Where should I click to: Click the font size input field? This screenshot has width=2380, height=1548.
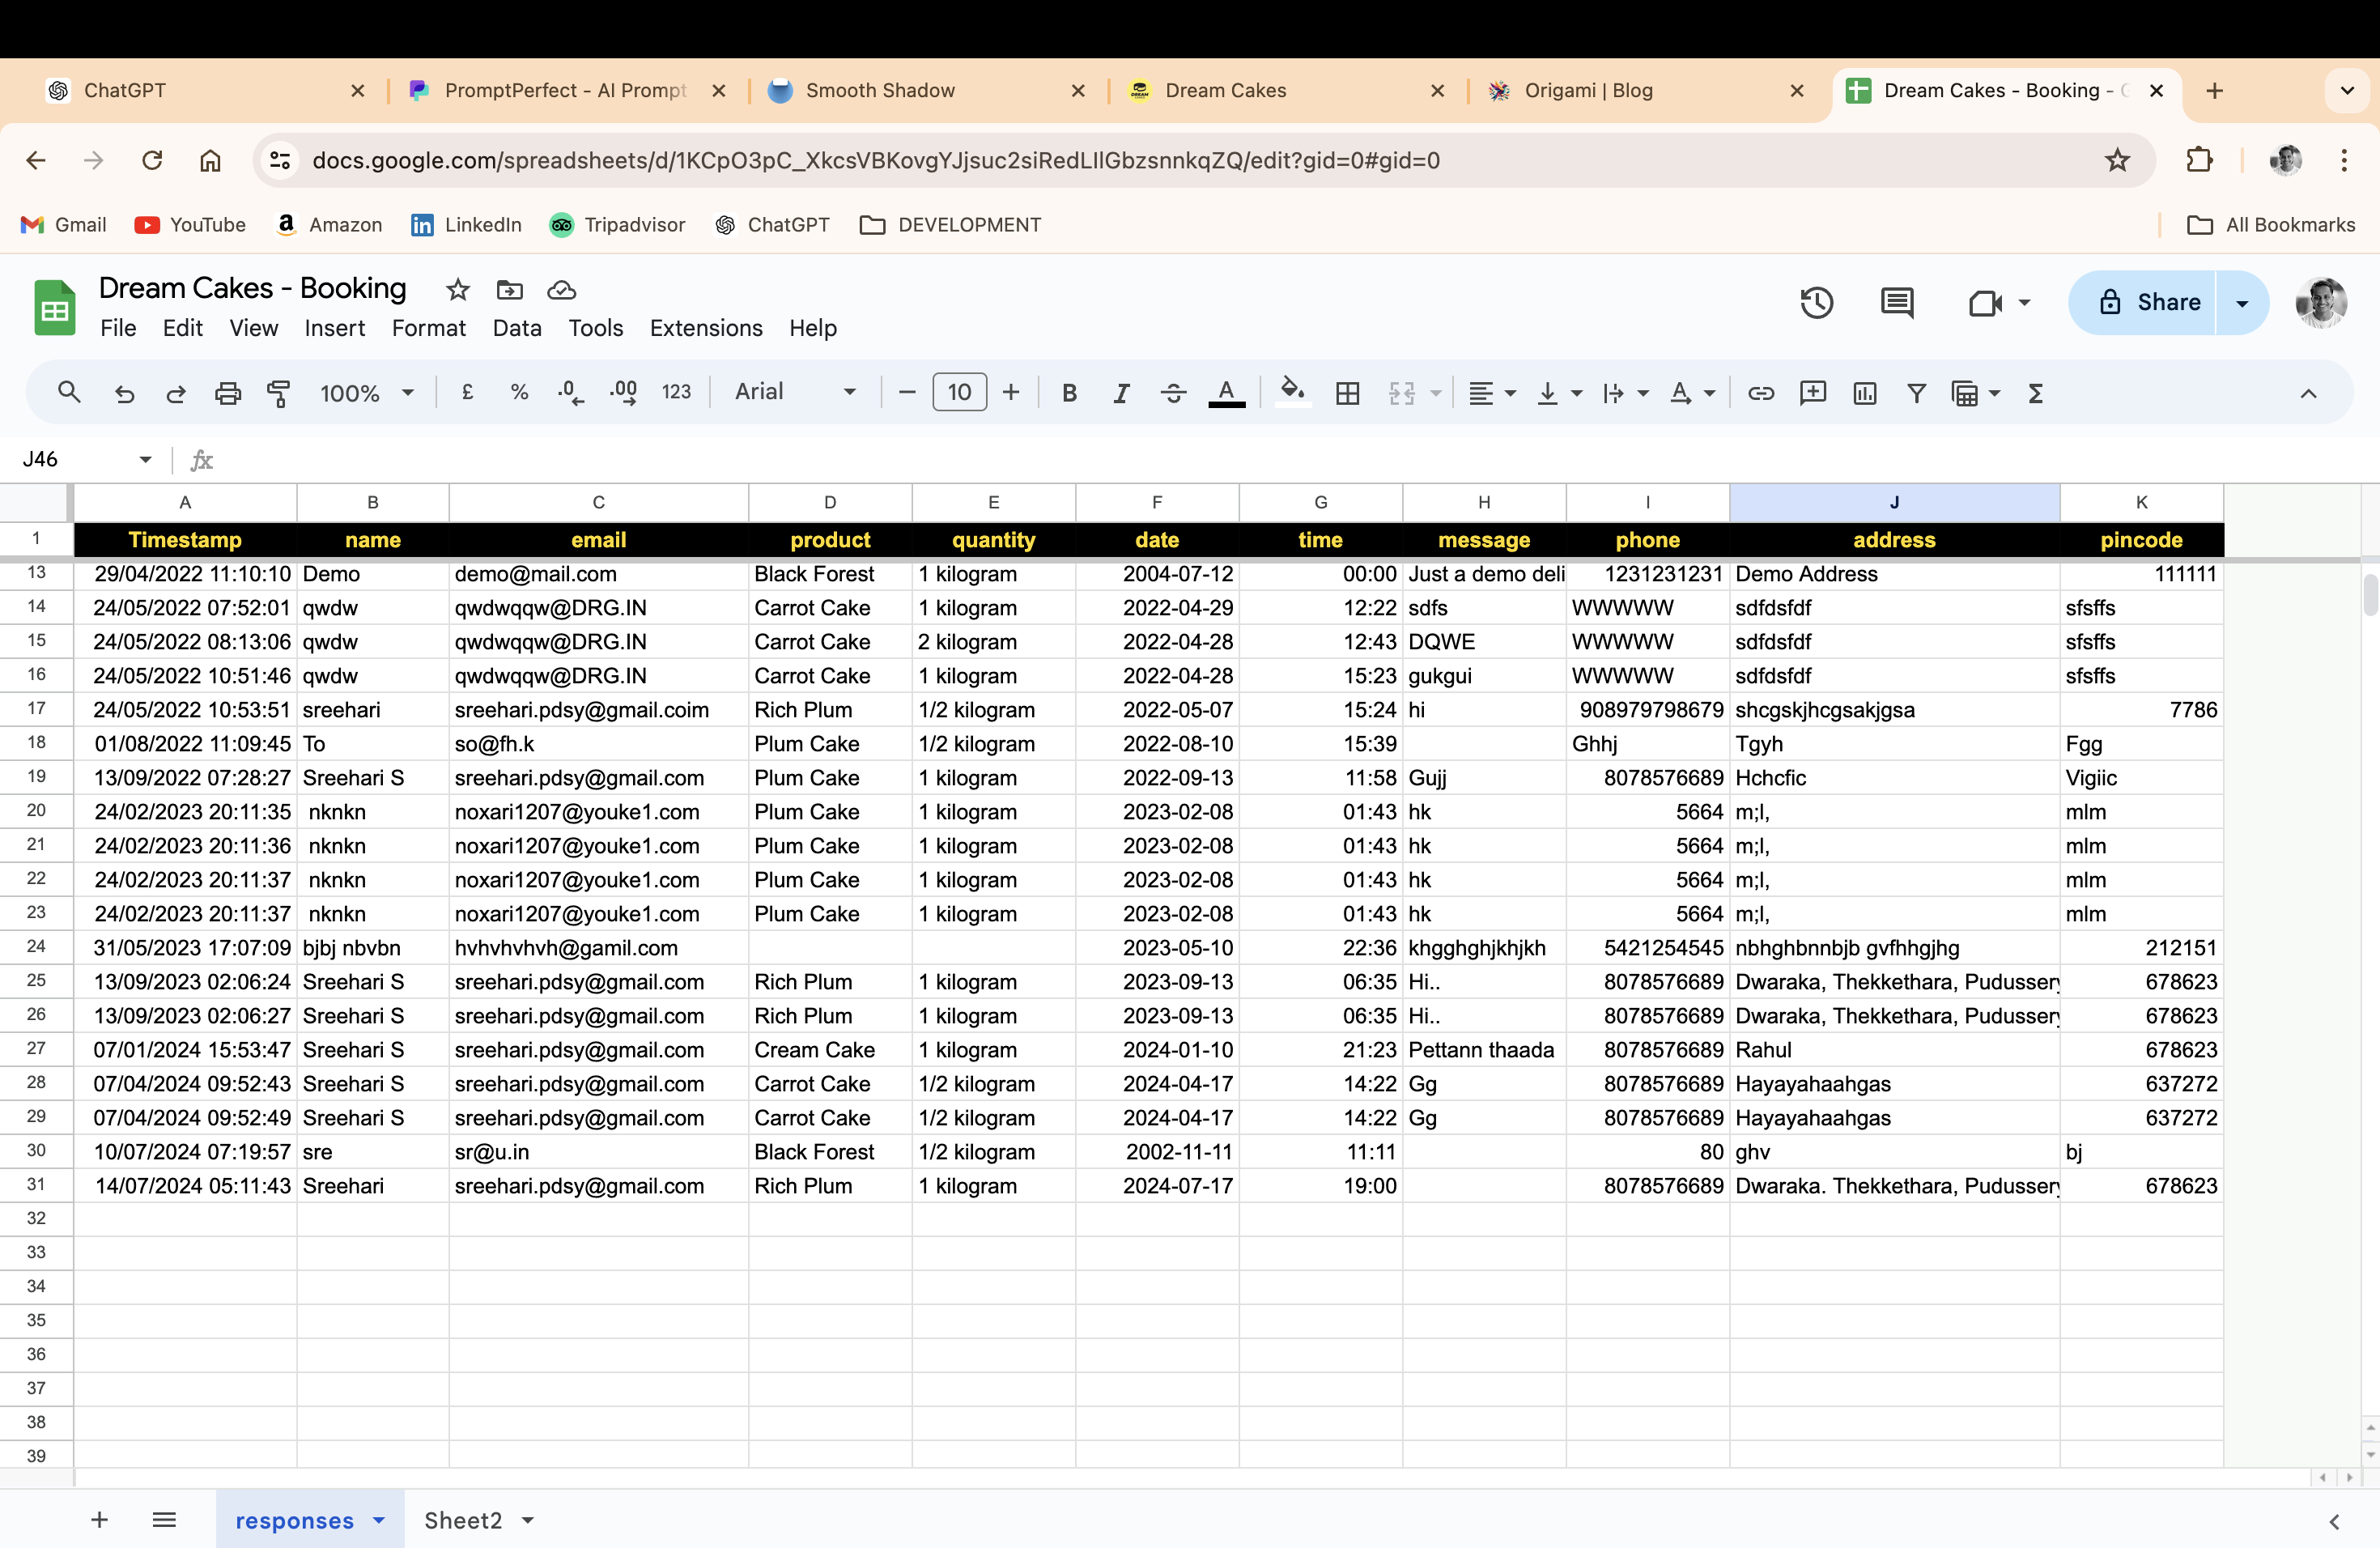959,392
